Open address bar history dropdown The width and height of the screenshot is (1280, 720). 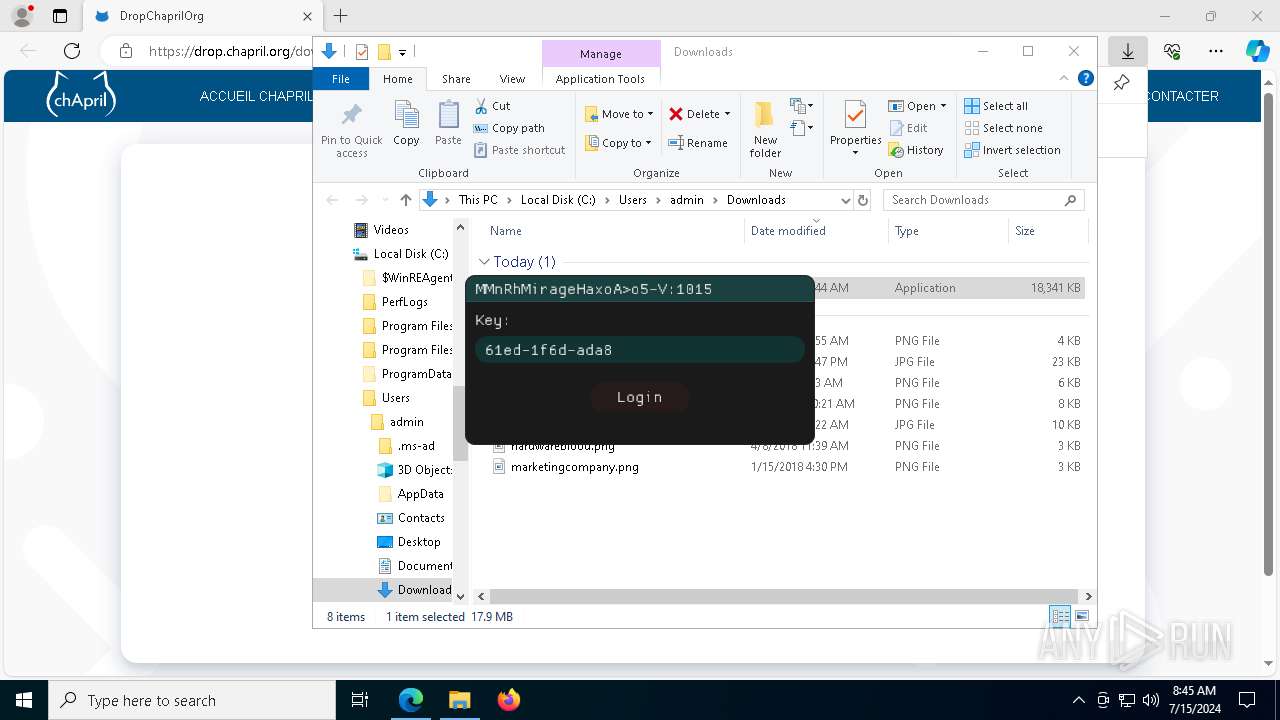pos(846,200)
